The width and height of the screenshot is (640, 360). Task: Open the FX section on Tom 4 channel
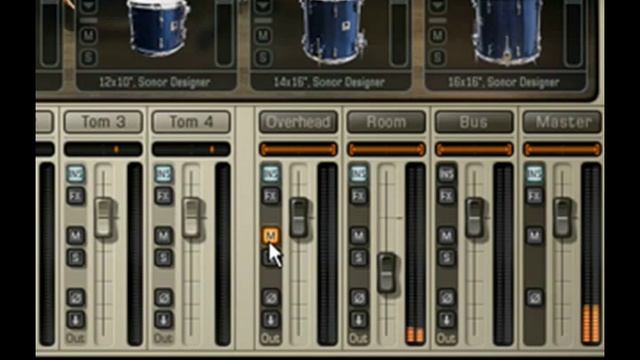coord(164,196)
